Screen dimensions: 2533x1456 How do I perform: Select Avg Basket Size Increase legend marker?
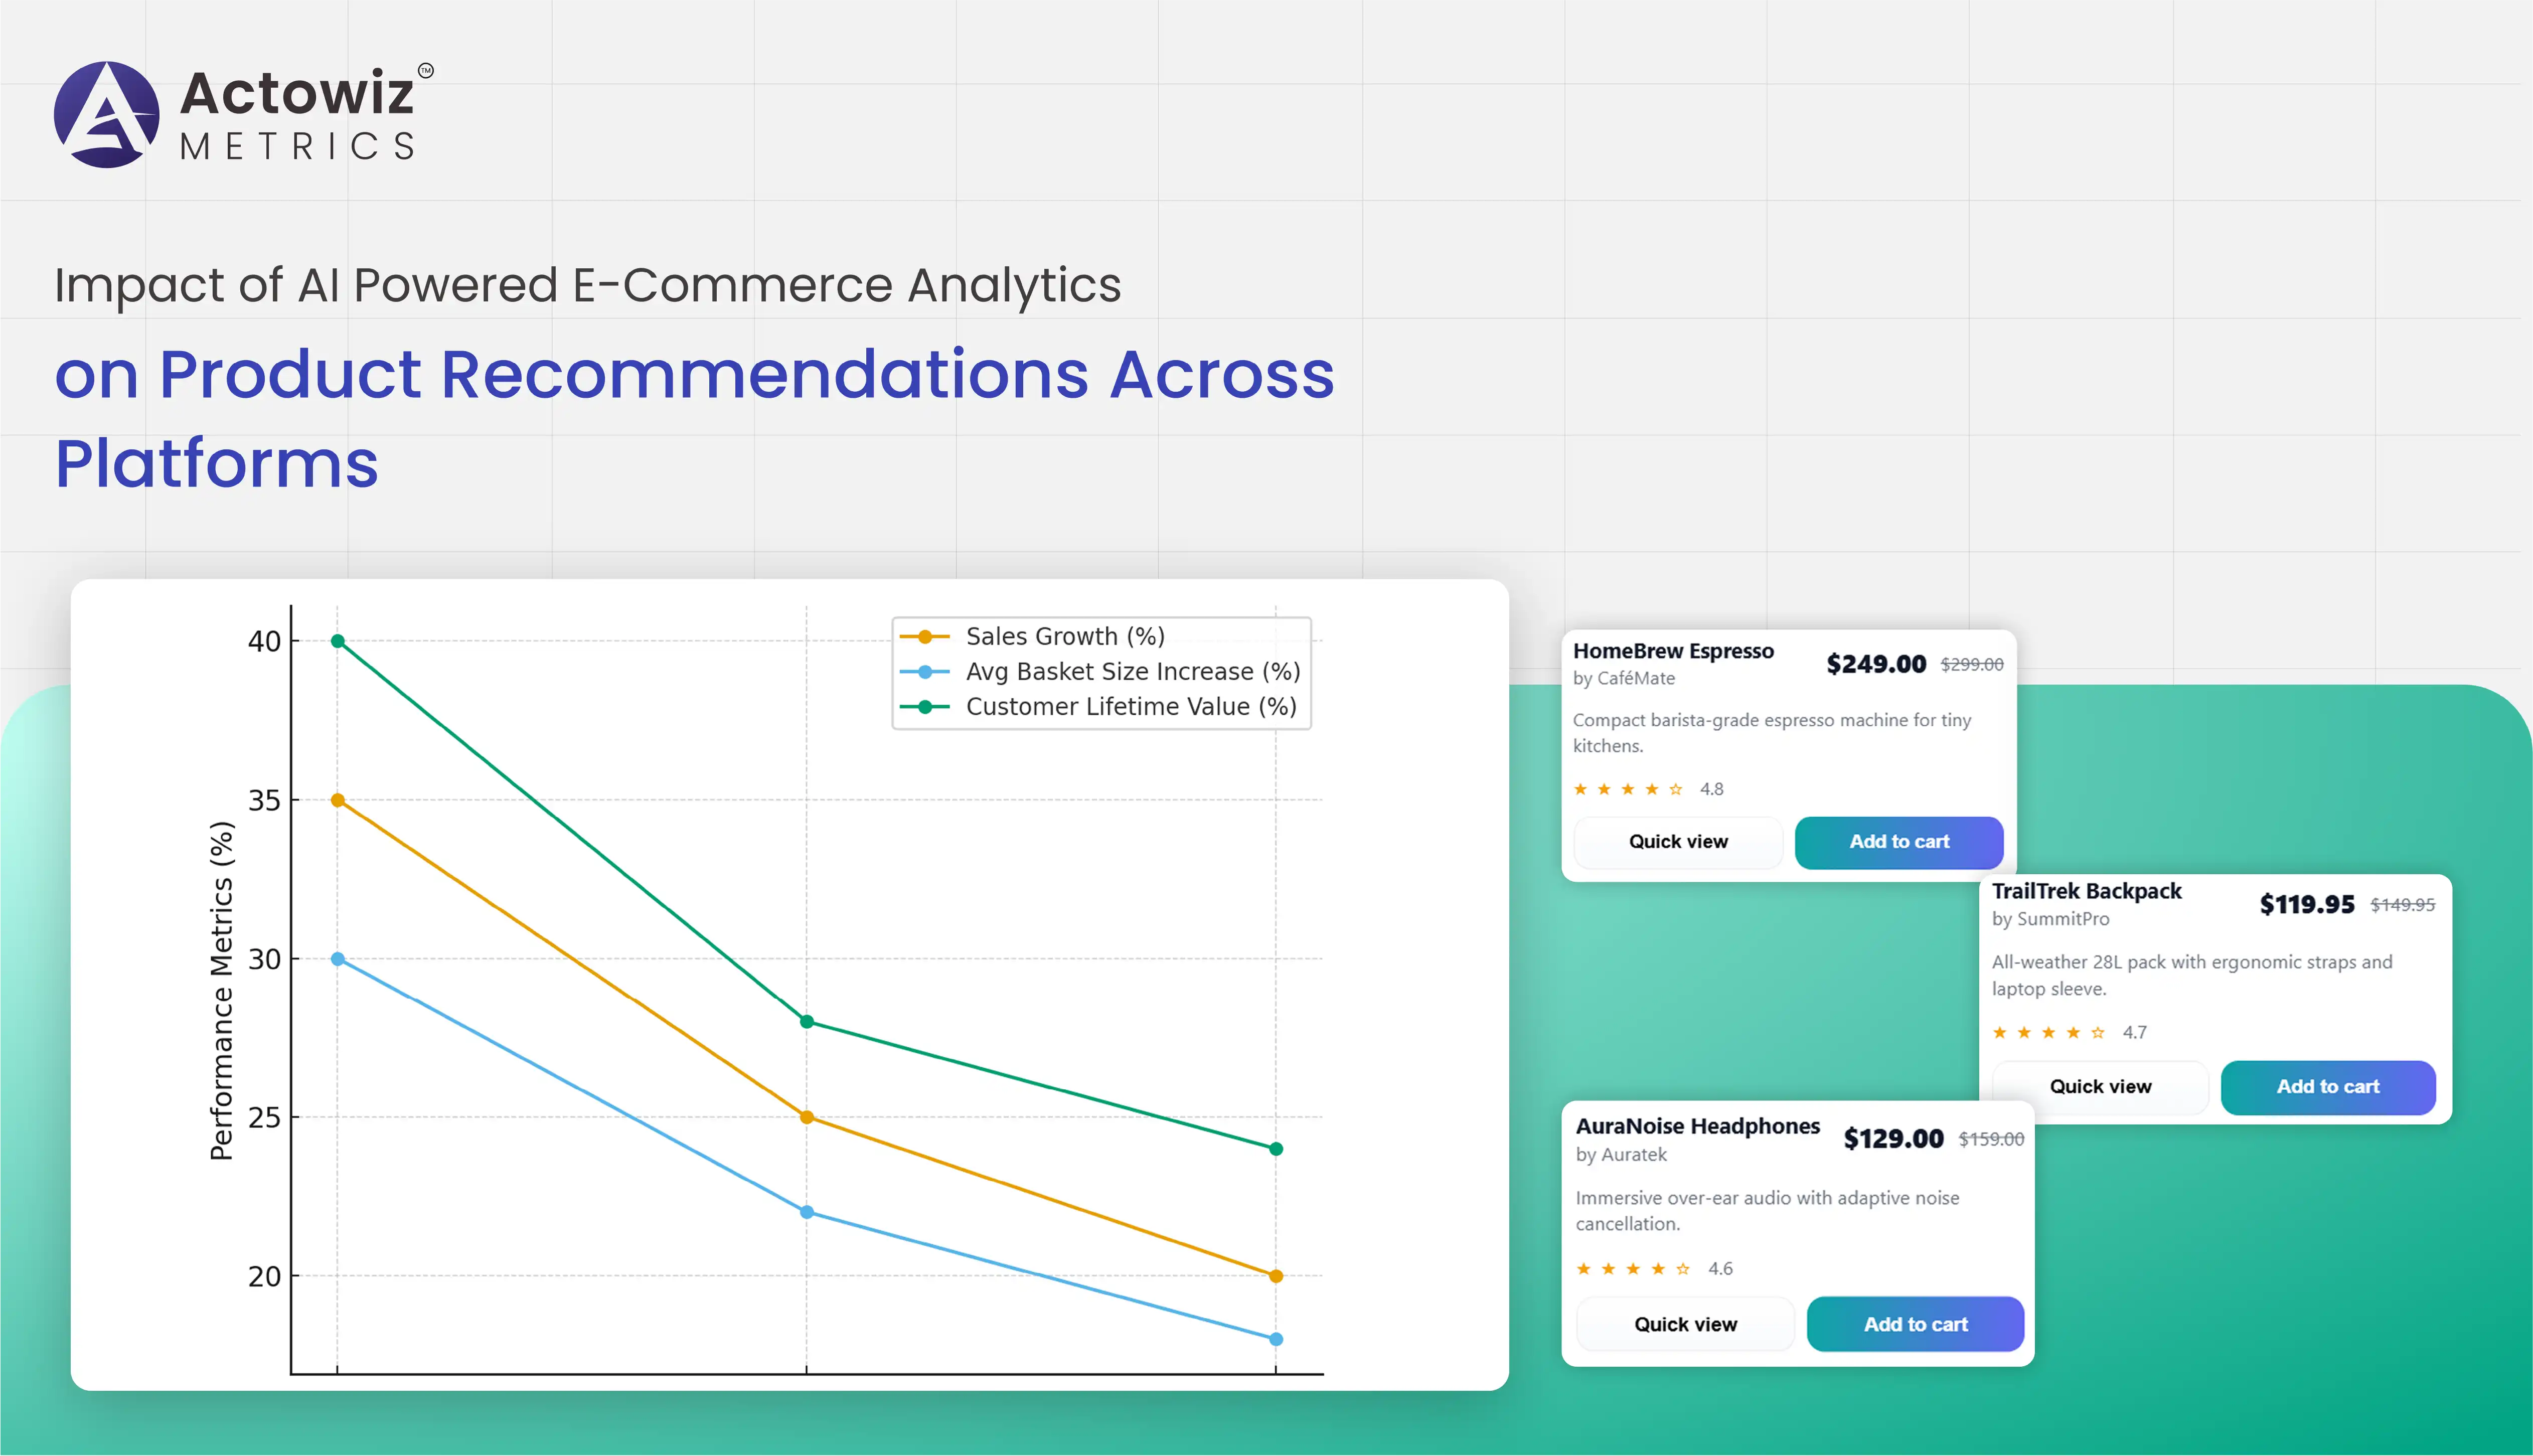pos(925,672)
